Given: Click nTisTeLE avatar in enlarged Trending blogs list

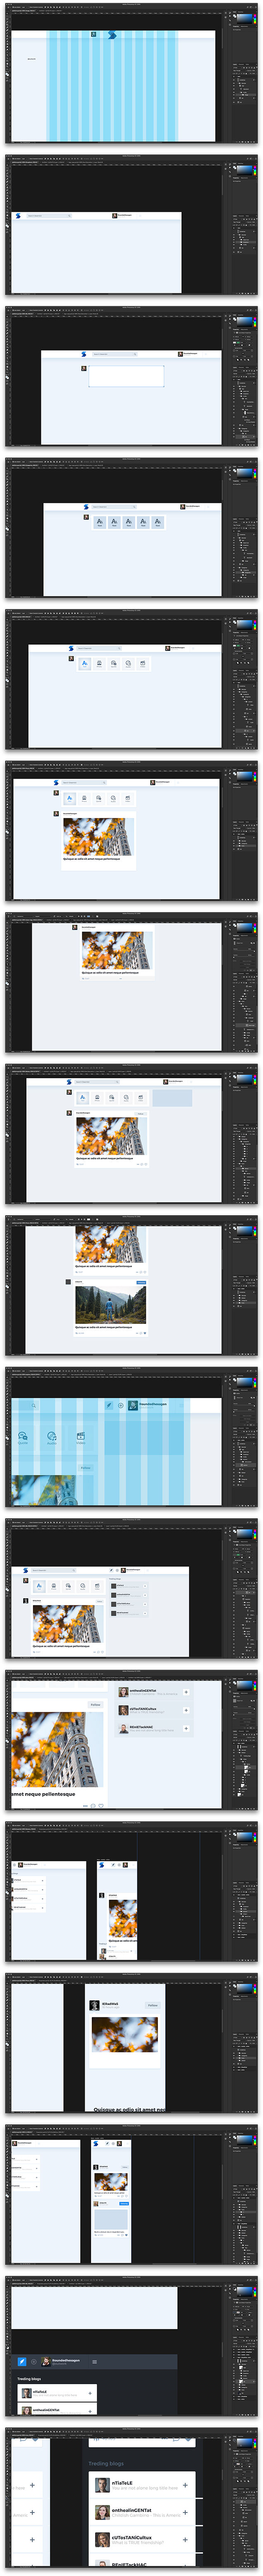Looking at the screenshot, I should (x=102, y=2485).
